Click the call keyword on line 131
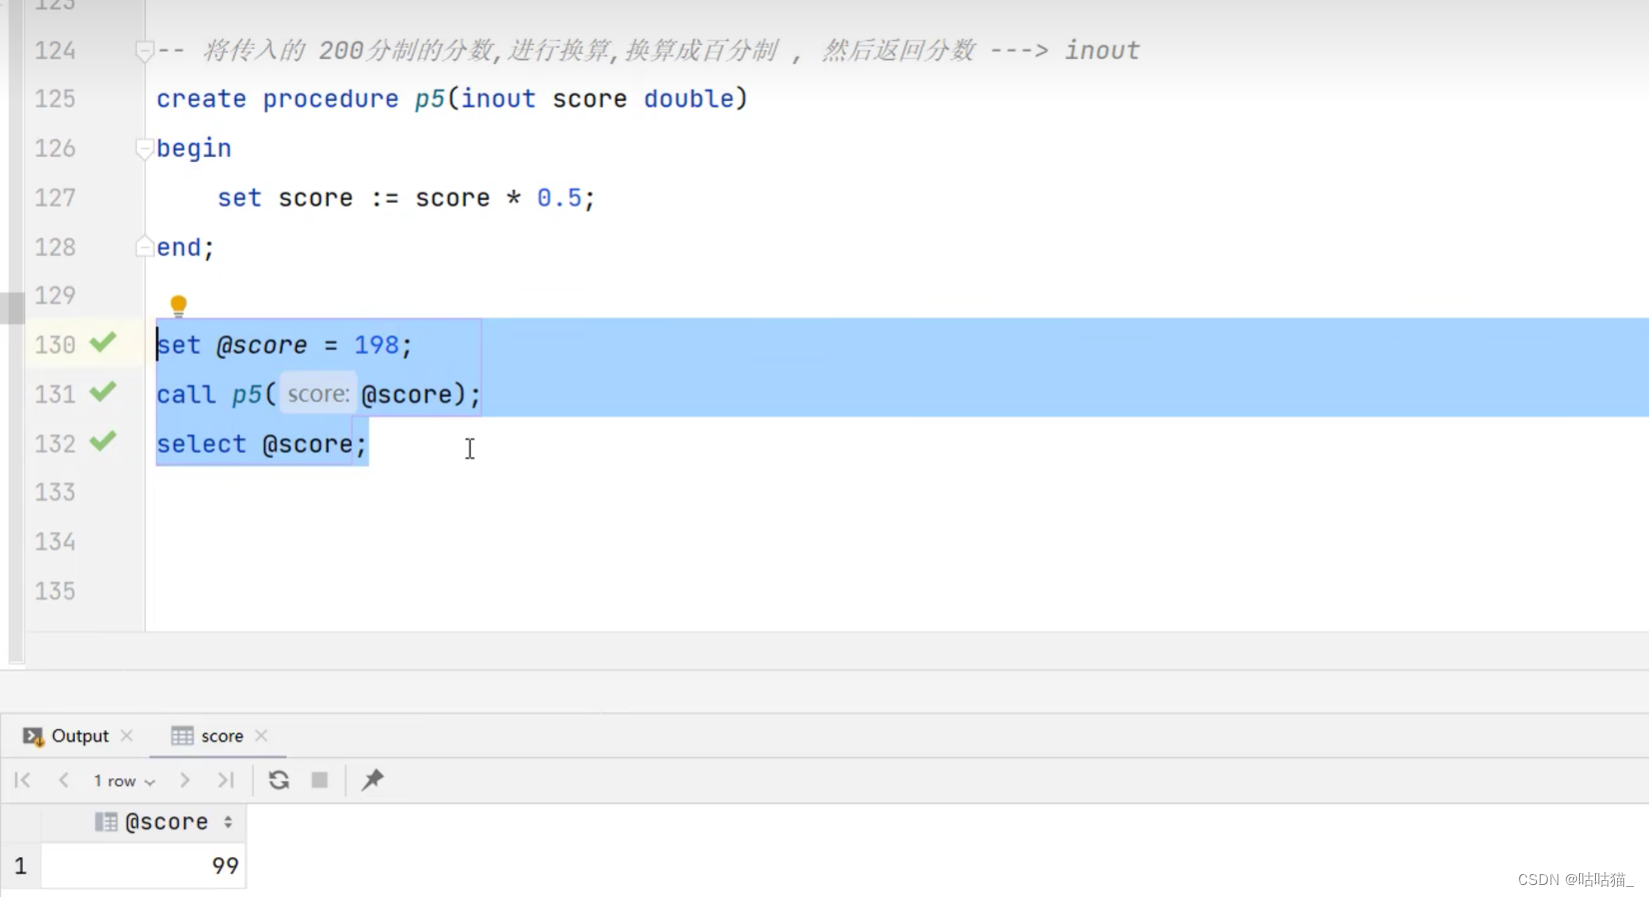Screen dimensions: 1649x897 coord(186,395)
